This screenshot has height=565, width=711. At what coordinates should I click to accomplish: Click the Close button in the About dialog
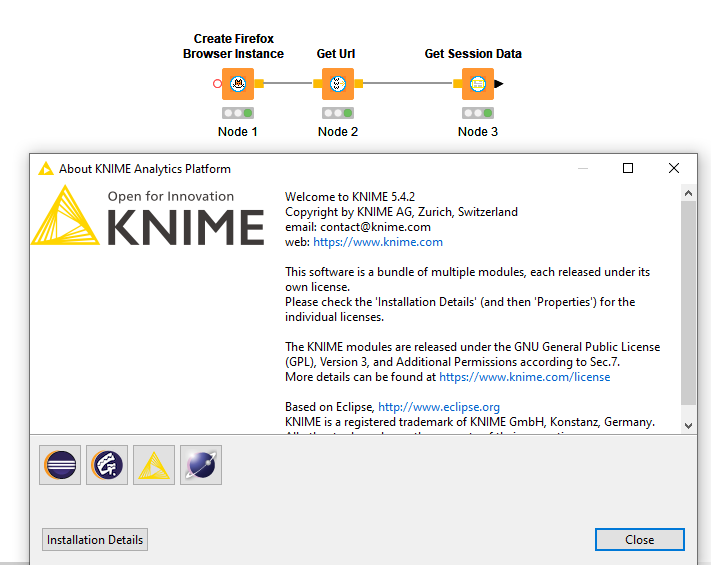tap(639, 540)
